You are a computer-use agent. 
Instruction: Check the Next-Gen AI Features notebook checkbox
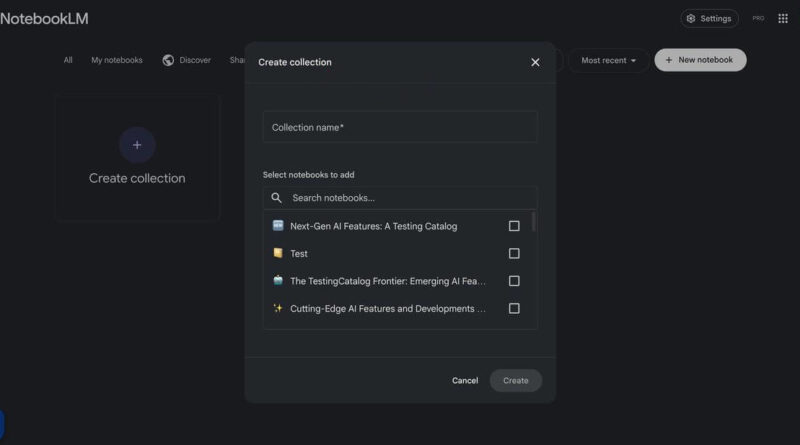pyautogui.click(x=514, y=226)
